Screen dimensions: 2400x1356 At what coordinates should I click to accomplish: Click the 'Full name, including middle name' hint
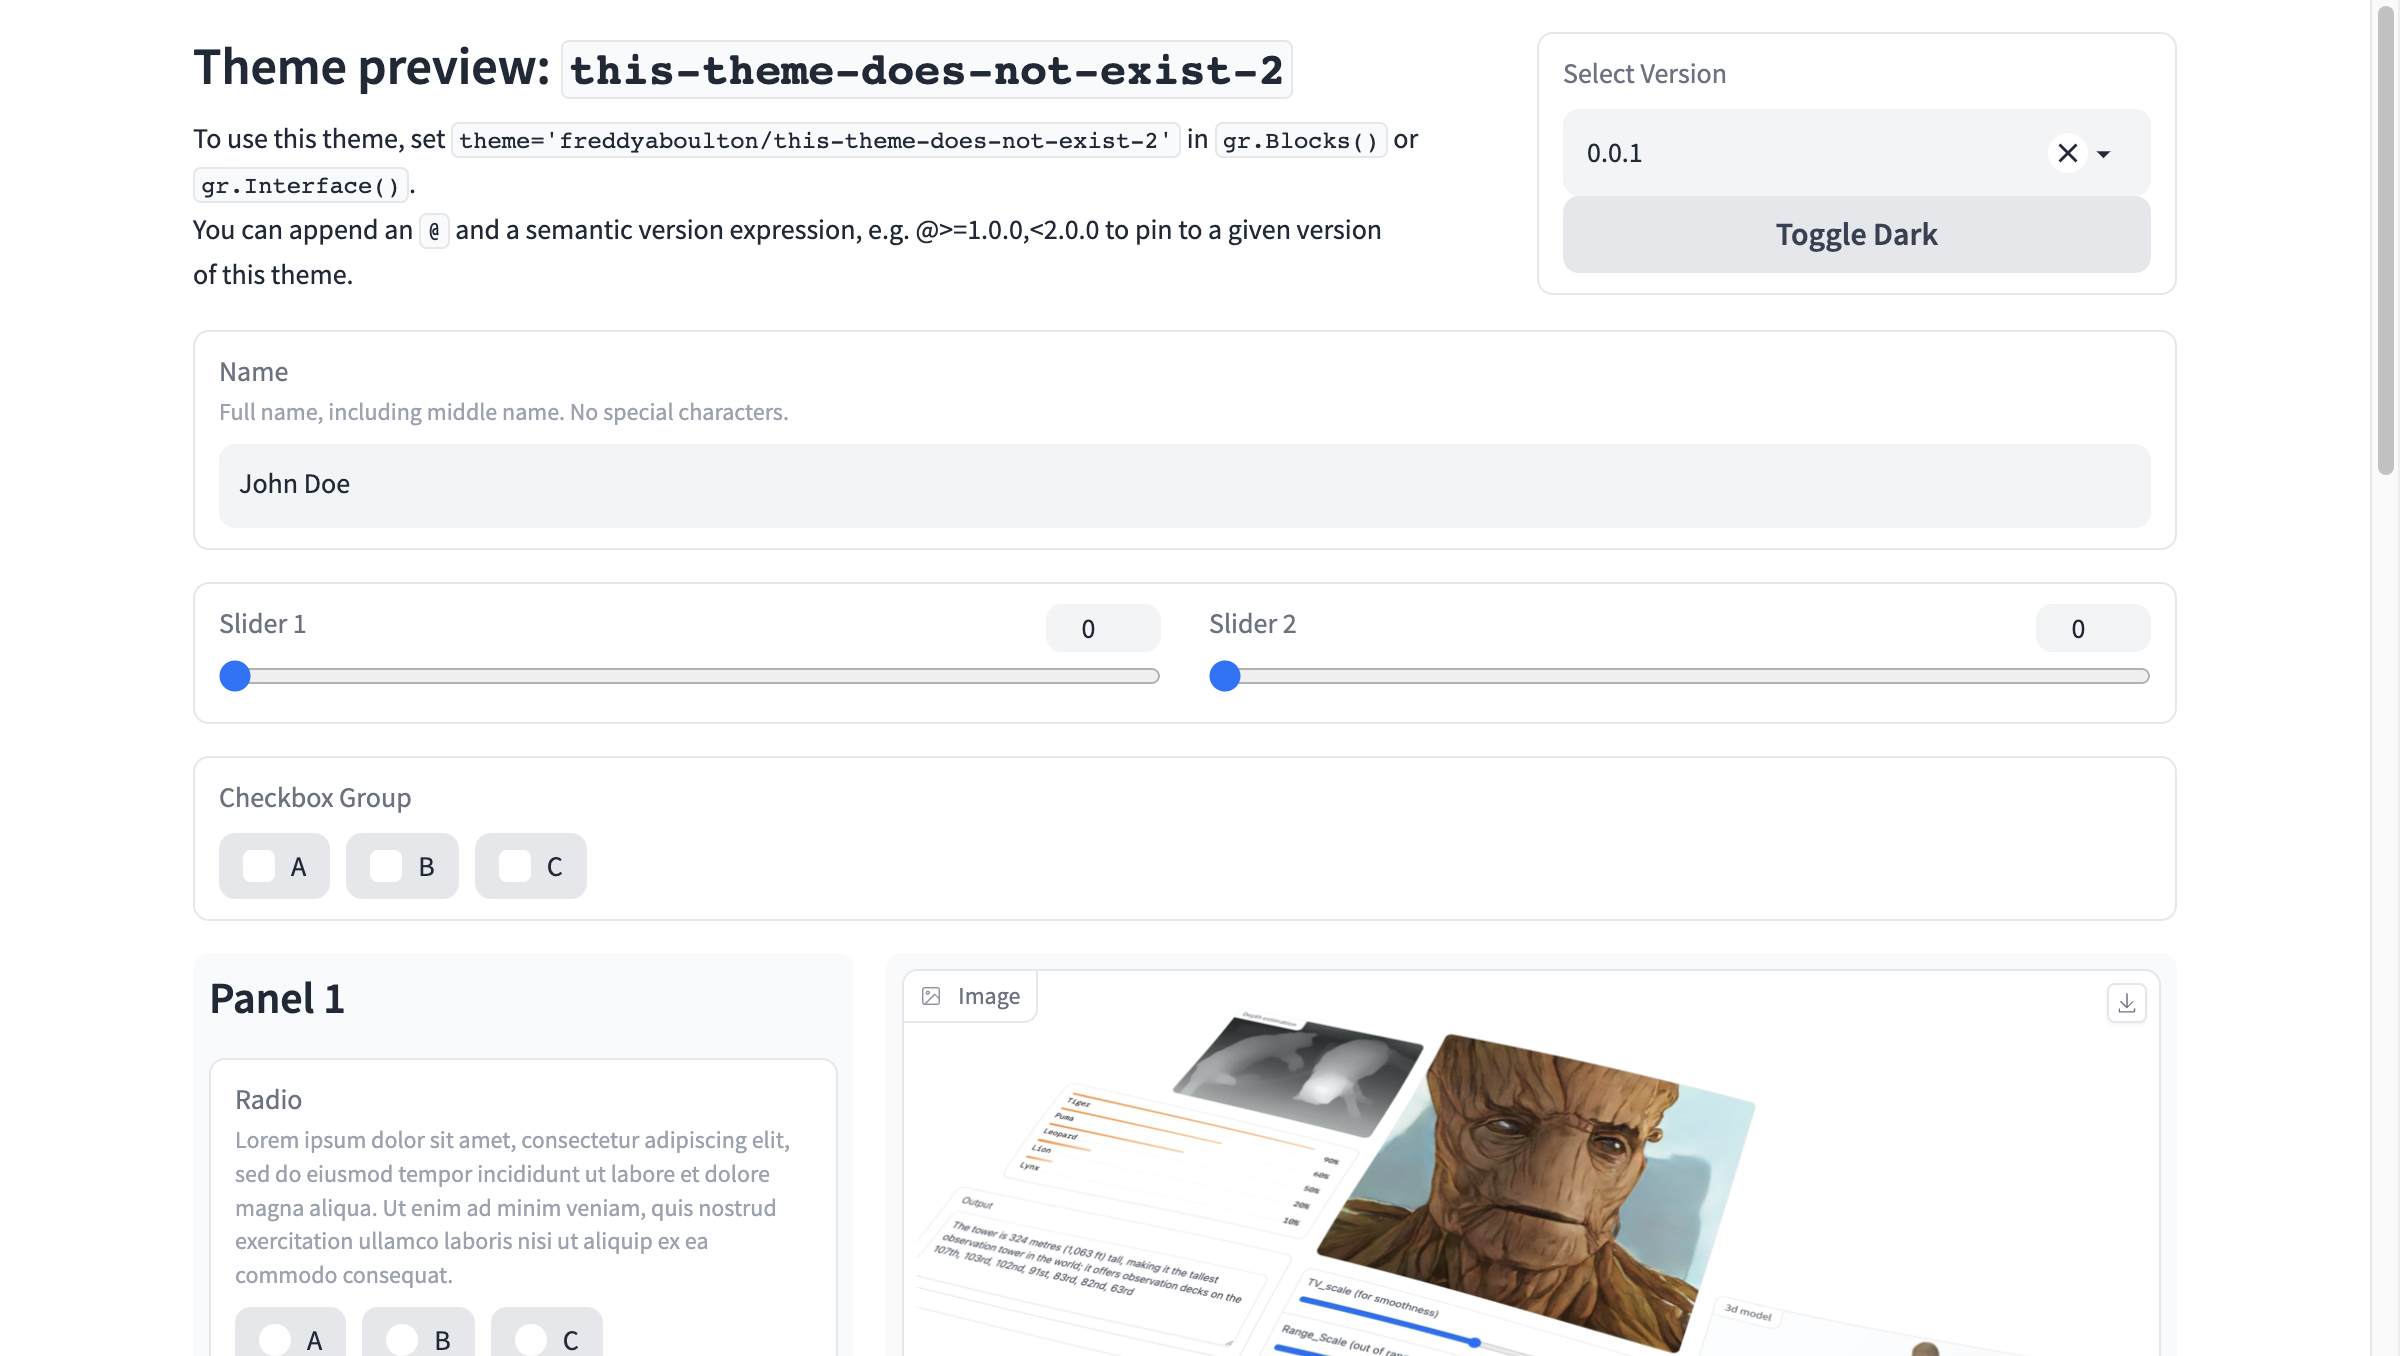(x=503, y=412)
